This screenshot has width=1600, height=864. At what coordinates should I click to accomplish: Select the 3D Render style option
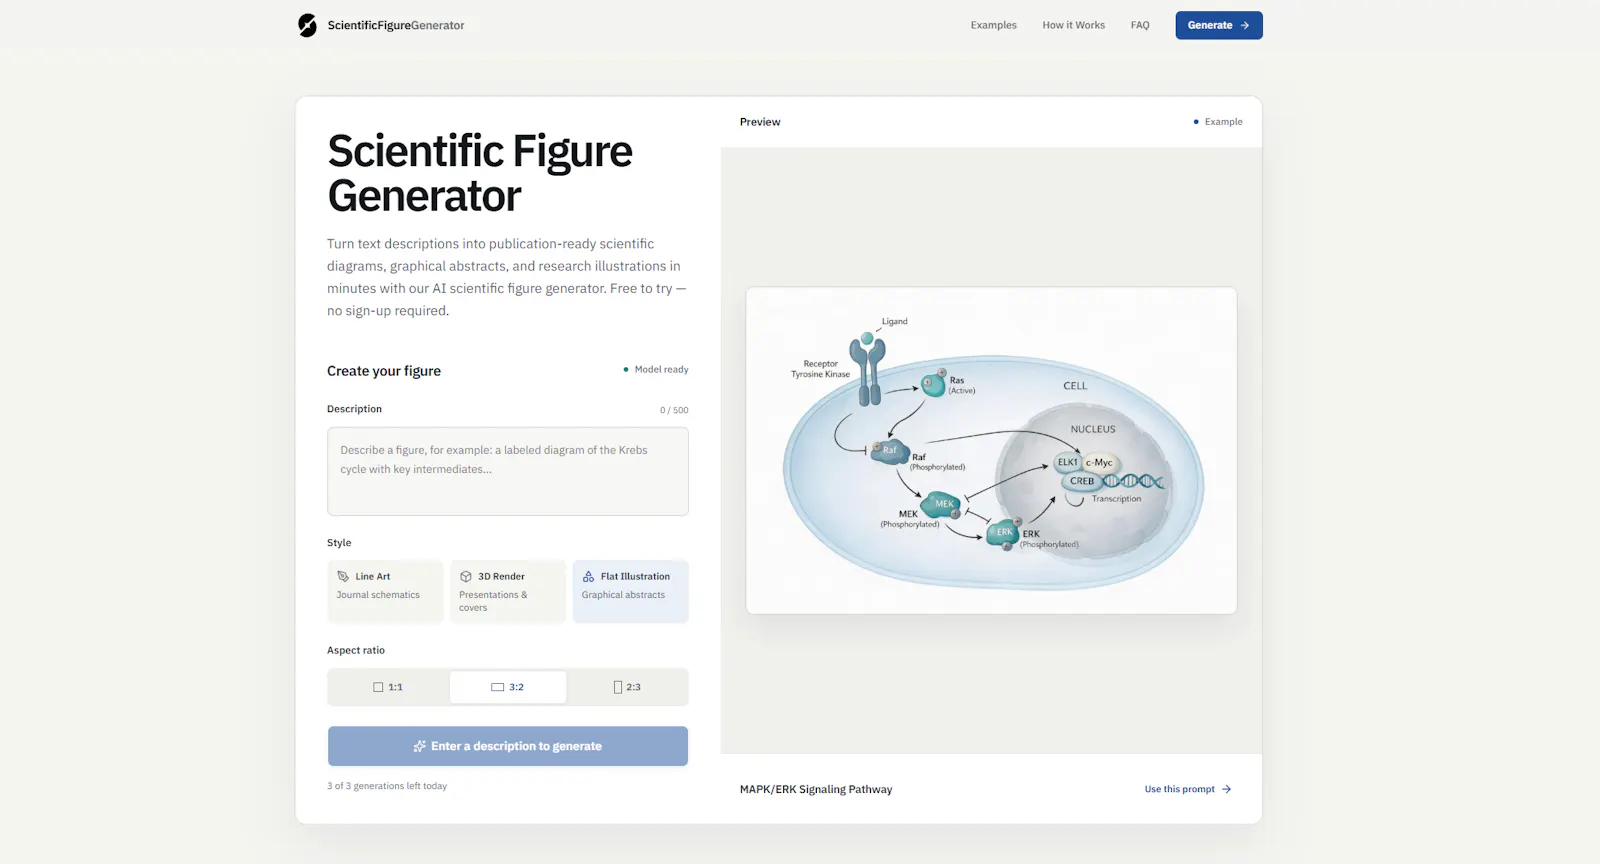tap(507, 591)
